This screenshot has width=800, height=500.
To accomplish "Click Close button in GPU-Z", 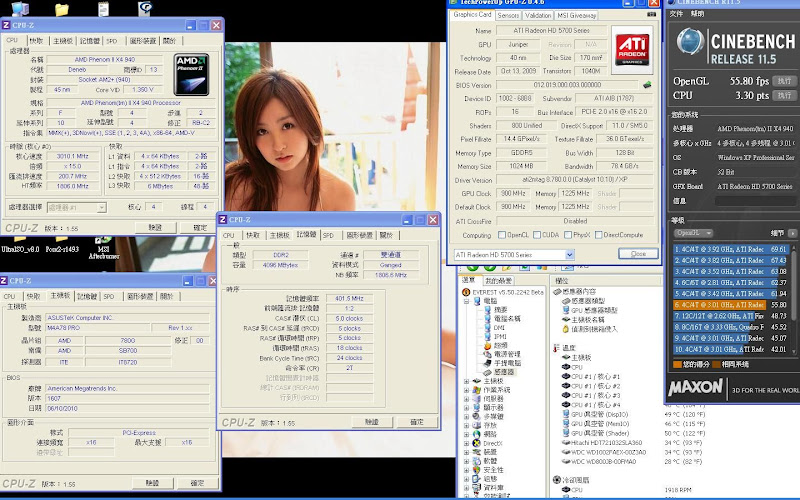I will coord(638,254).
